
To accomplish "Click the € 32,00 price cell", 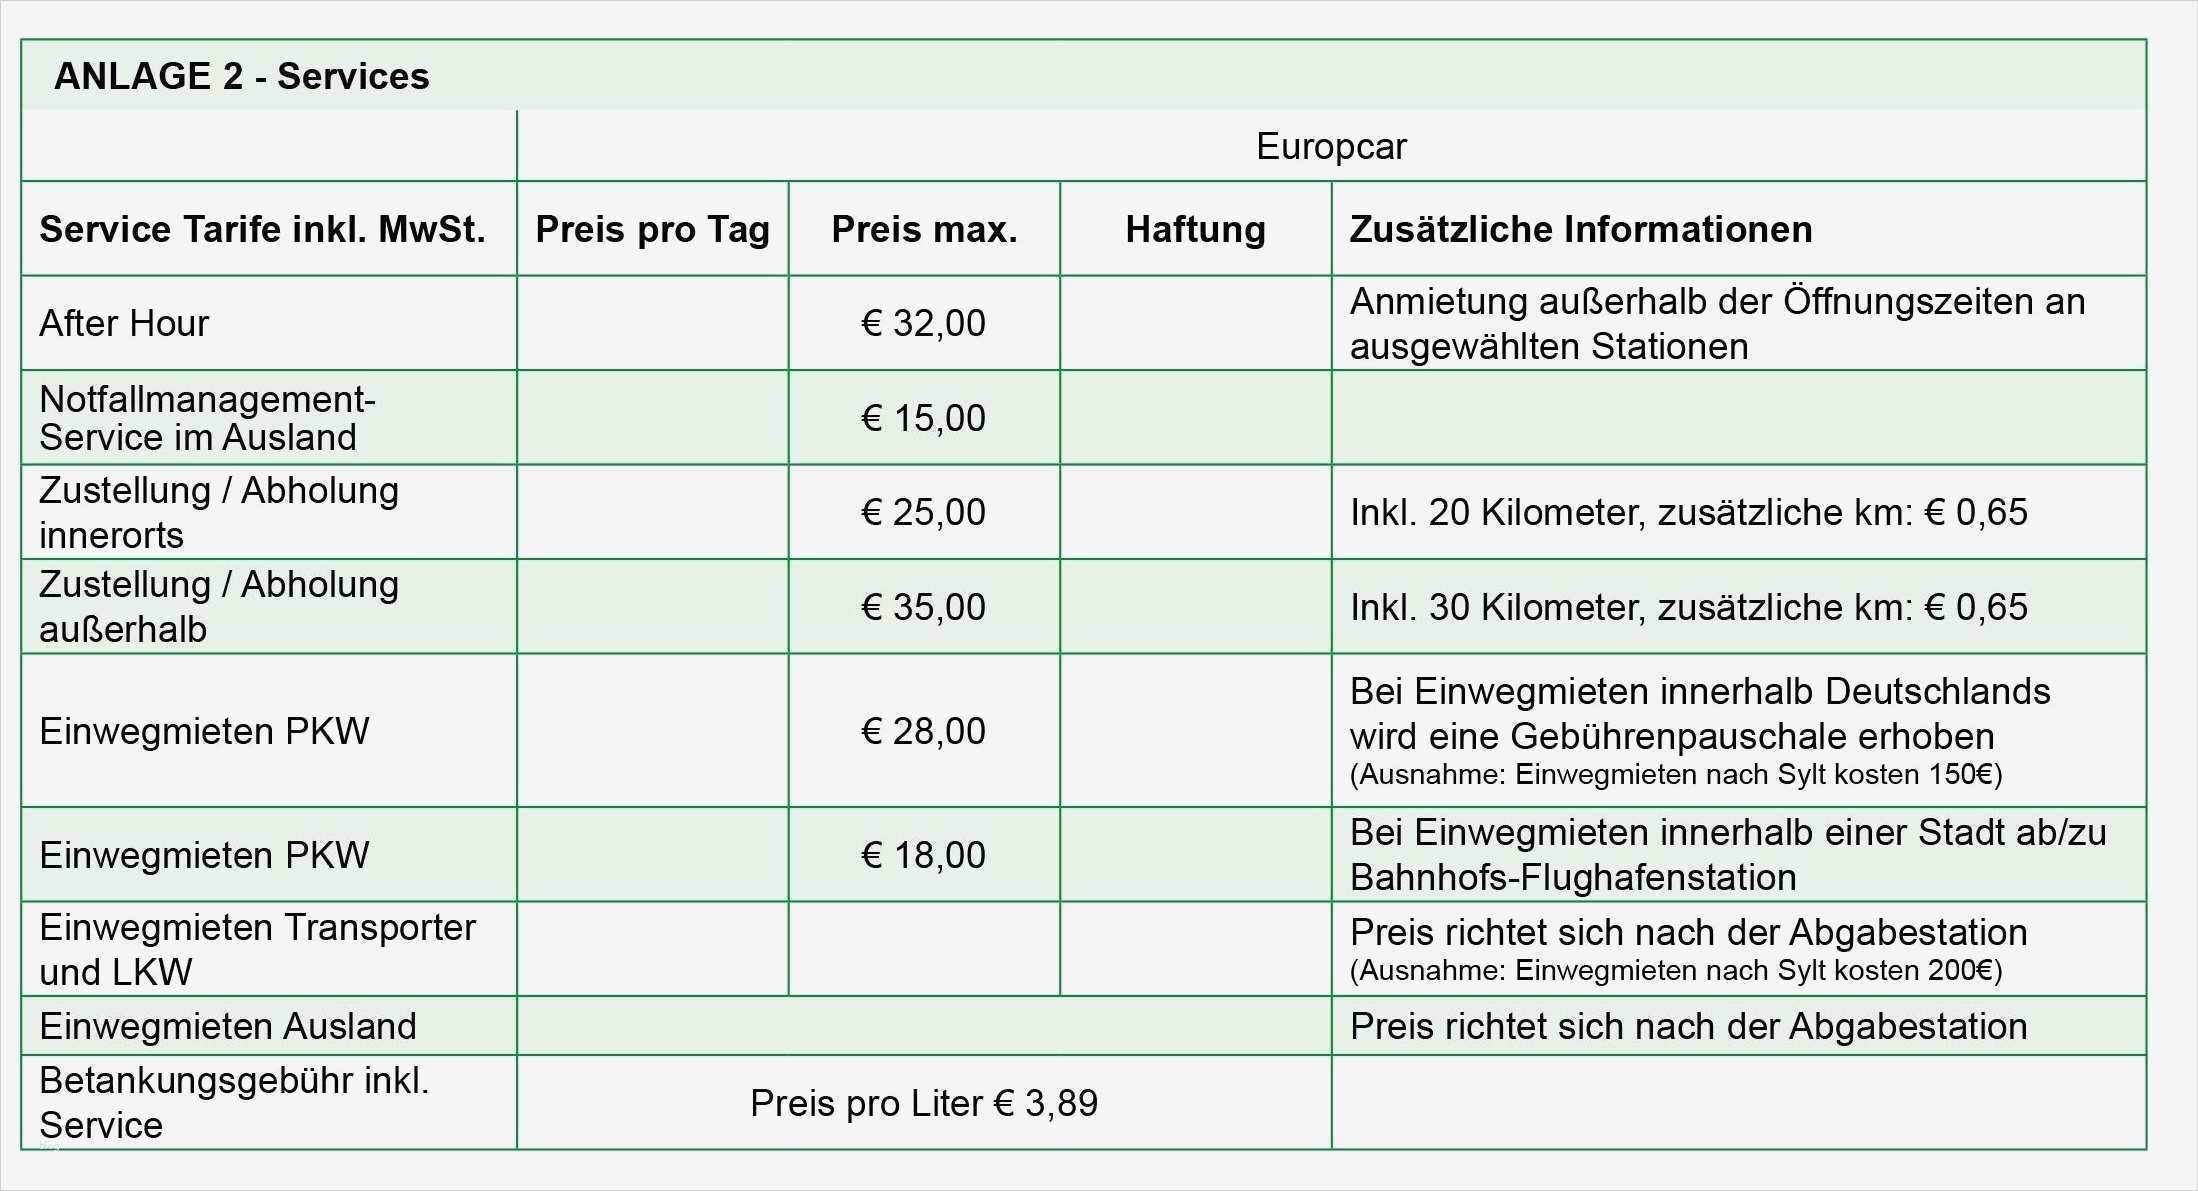I will click(923, 323).
